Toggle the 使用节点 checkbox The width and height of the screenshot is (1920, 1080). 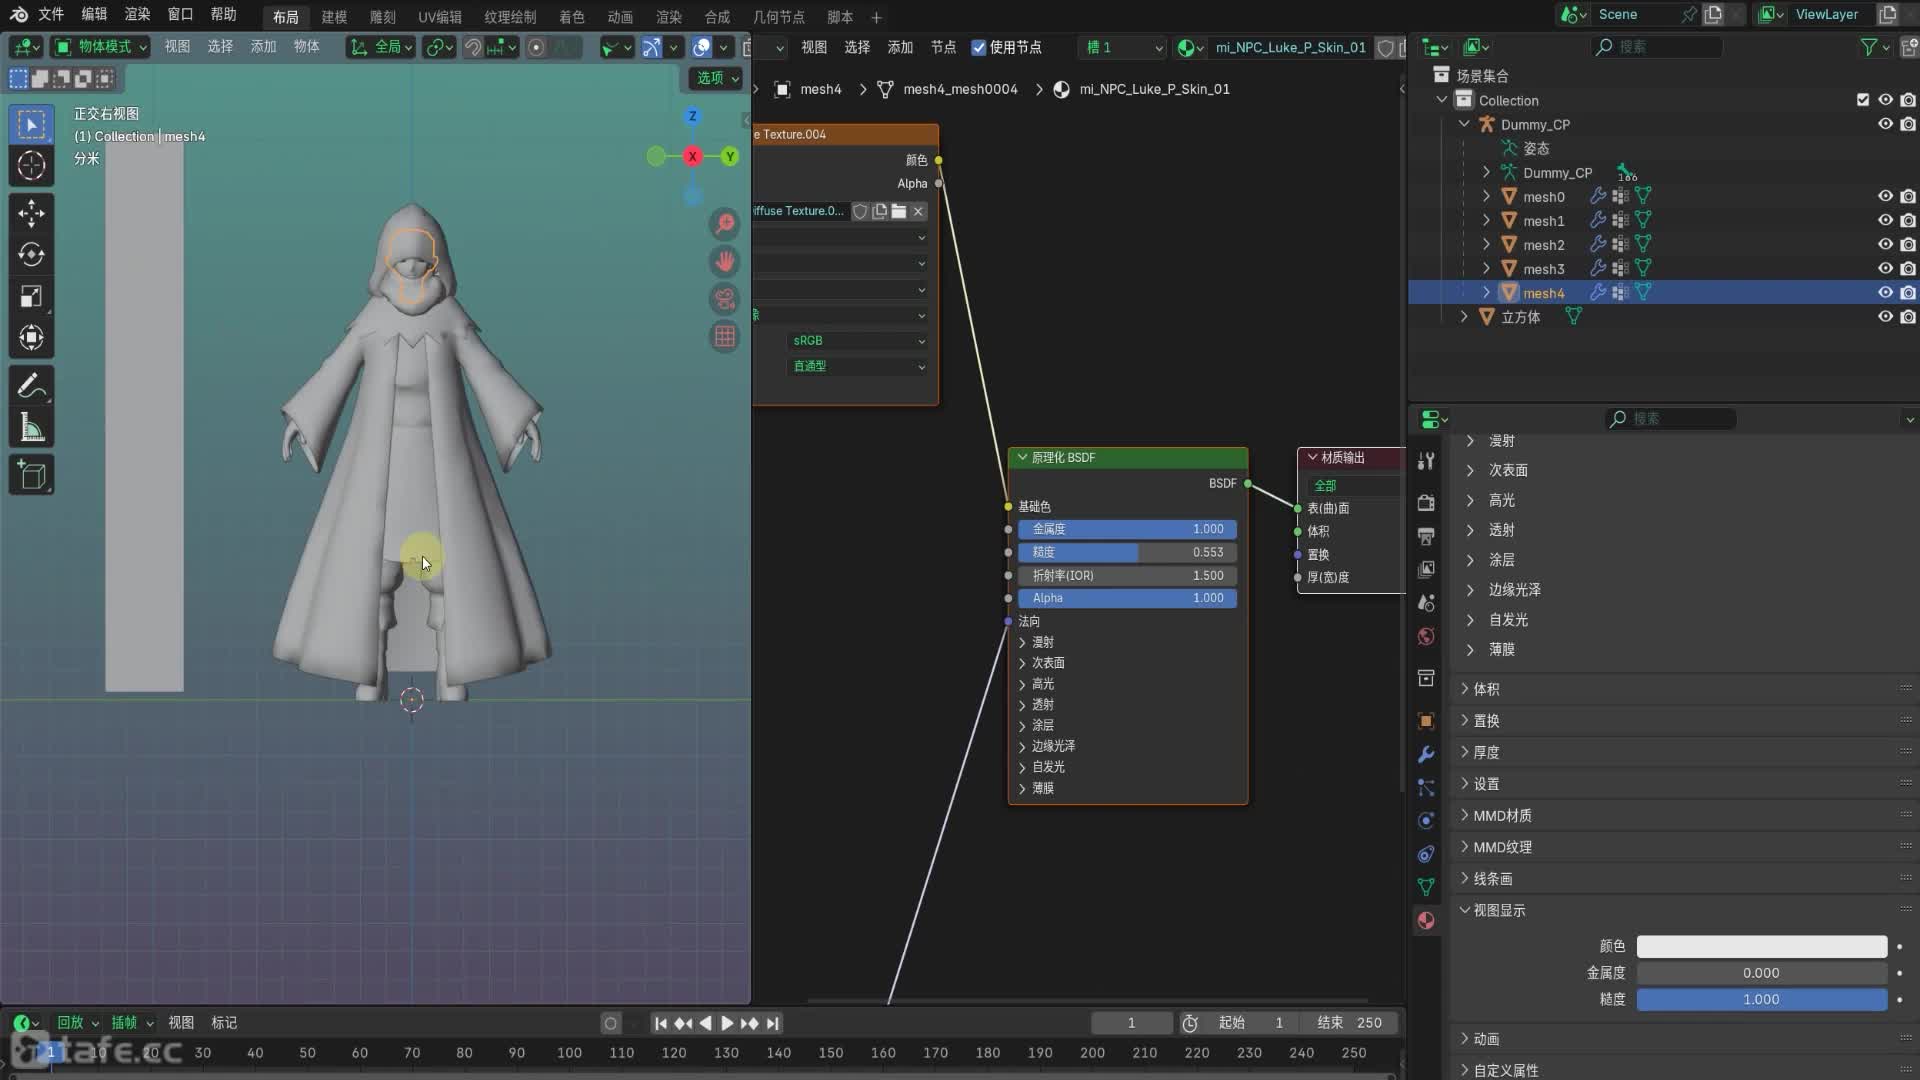[980, 47]
